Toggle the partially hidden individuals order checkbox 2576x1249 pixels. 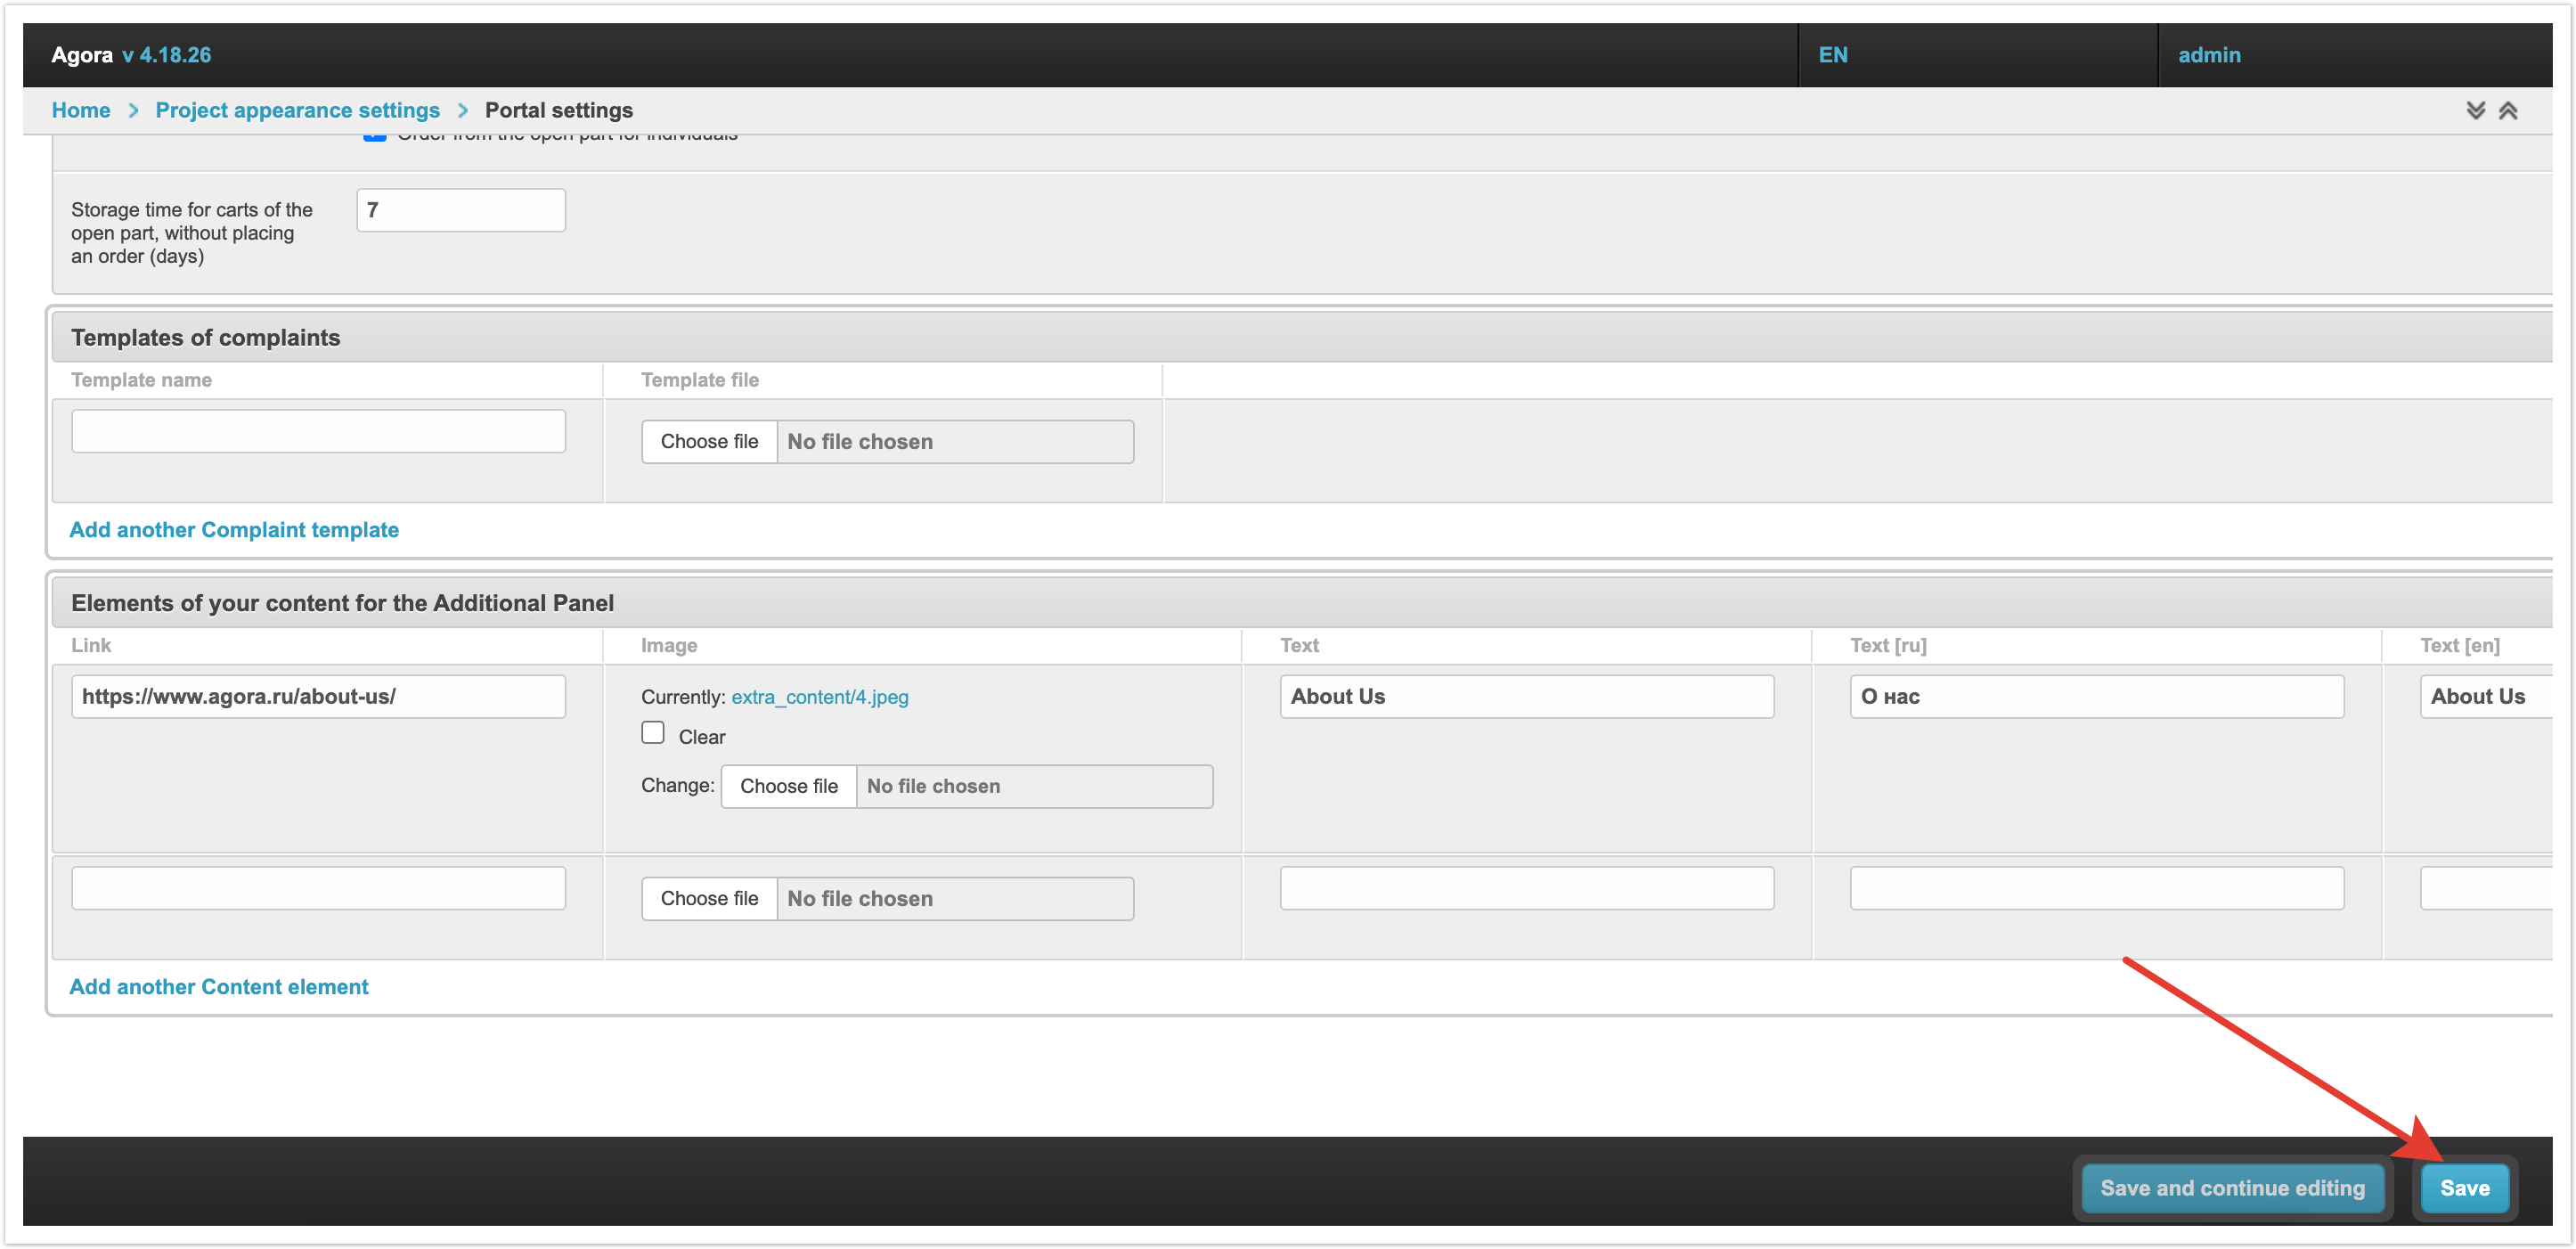[374, 137]
